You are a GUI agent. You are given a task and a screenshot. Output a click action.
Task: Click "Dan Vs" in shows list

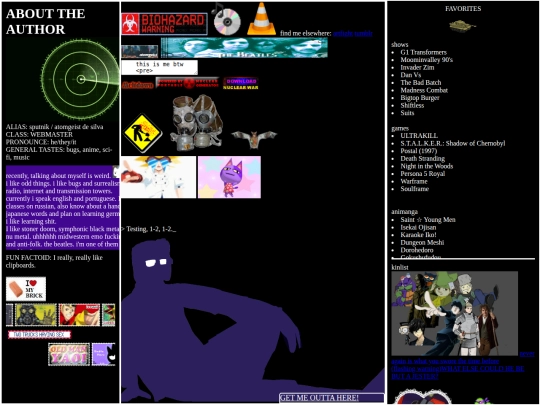(411, 75)
